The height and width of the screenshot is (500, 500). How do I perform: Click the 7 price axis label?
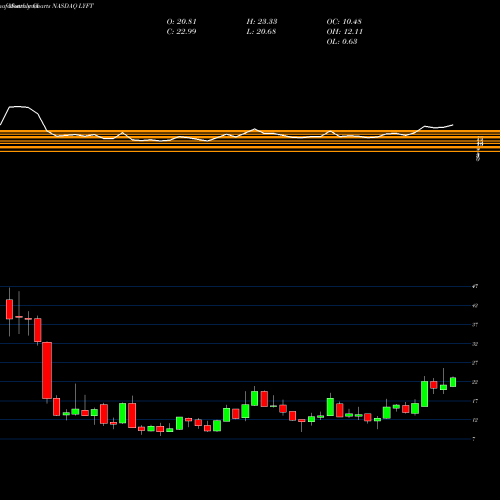click(x=474, y=439)
